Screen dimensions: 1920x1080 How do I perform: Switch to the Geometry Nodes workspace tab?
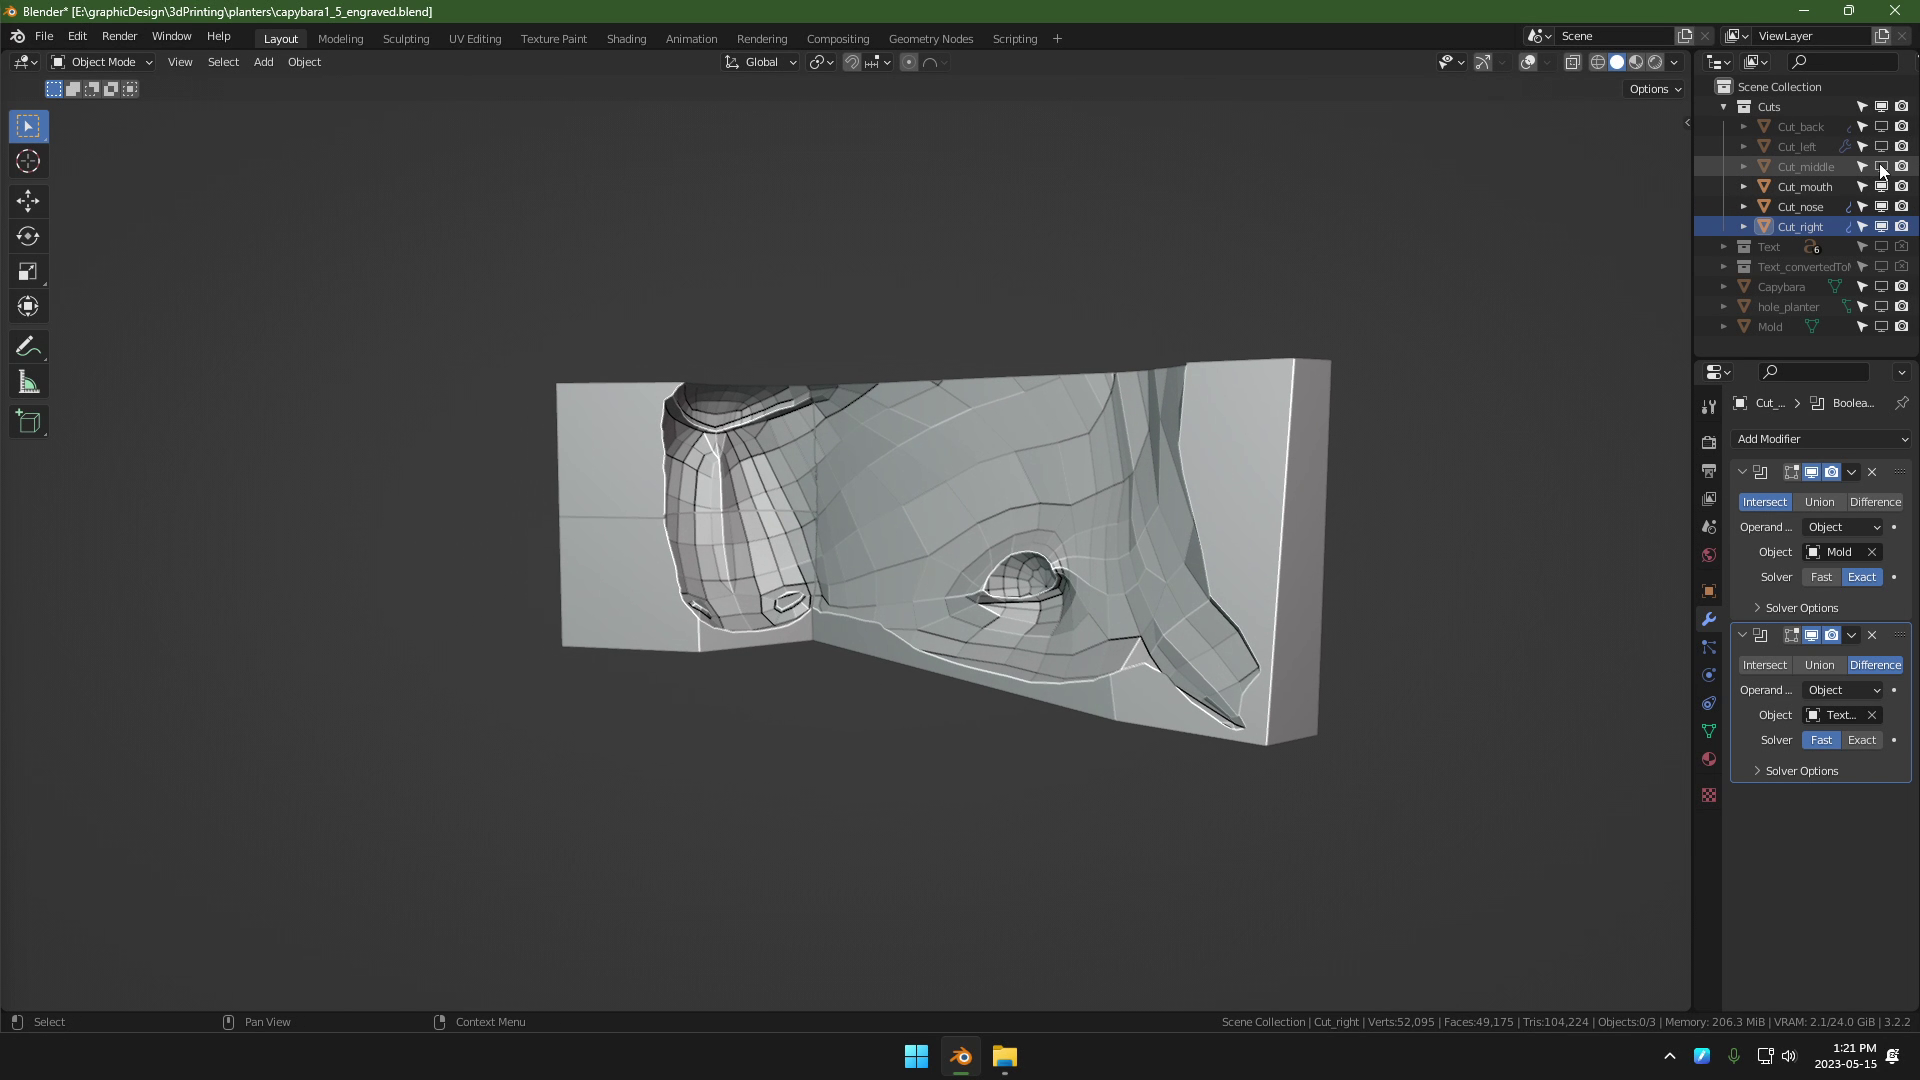tap(931, 39)
